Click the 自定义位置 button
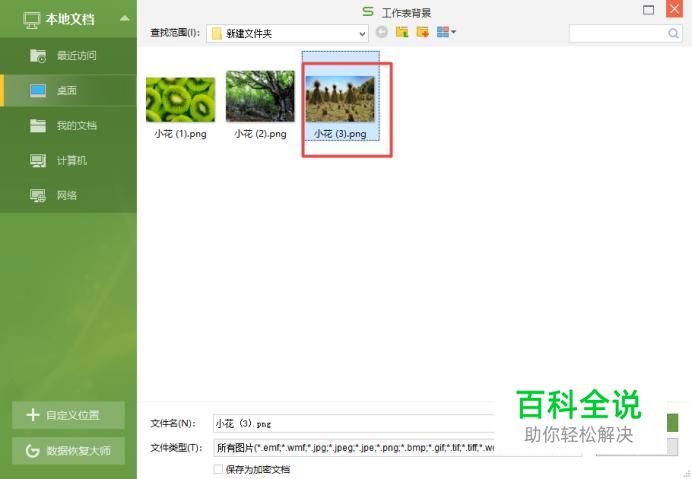 68,415
